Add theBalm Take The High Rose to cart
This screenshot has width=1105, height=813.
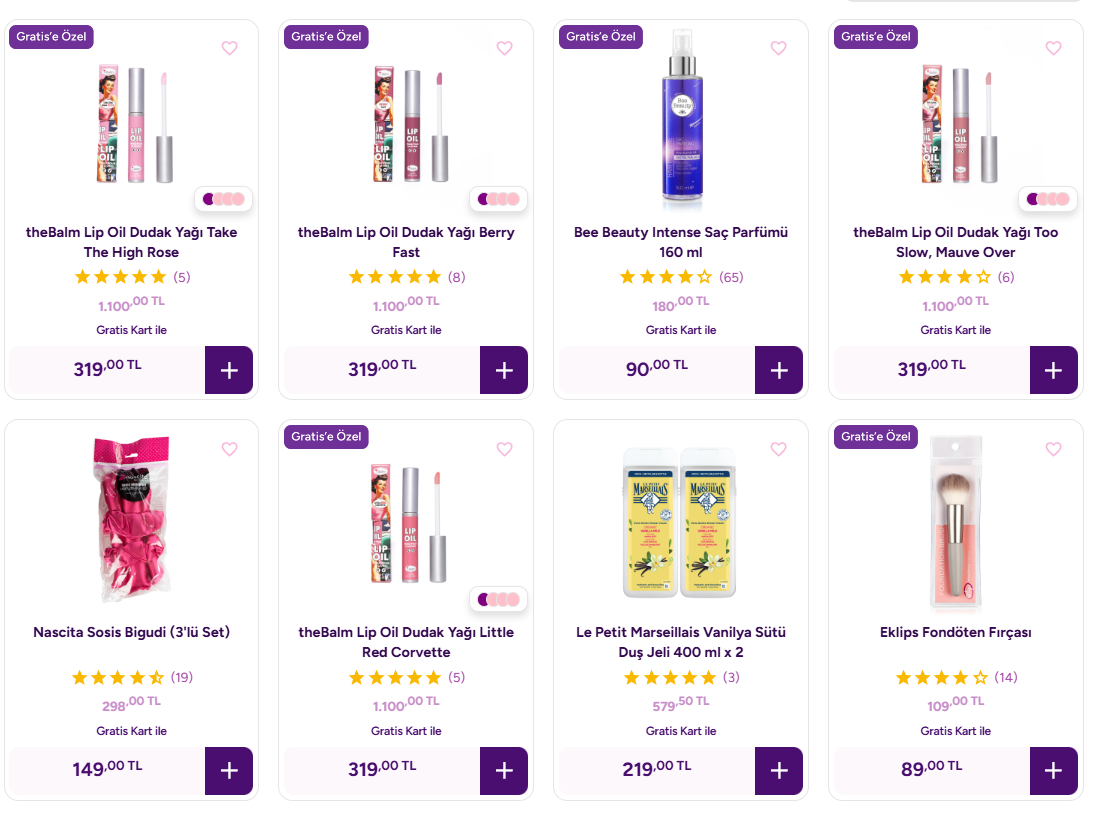pos(229,370)
